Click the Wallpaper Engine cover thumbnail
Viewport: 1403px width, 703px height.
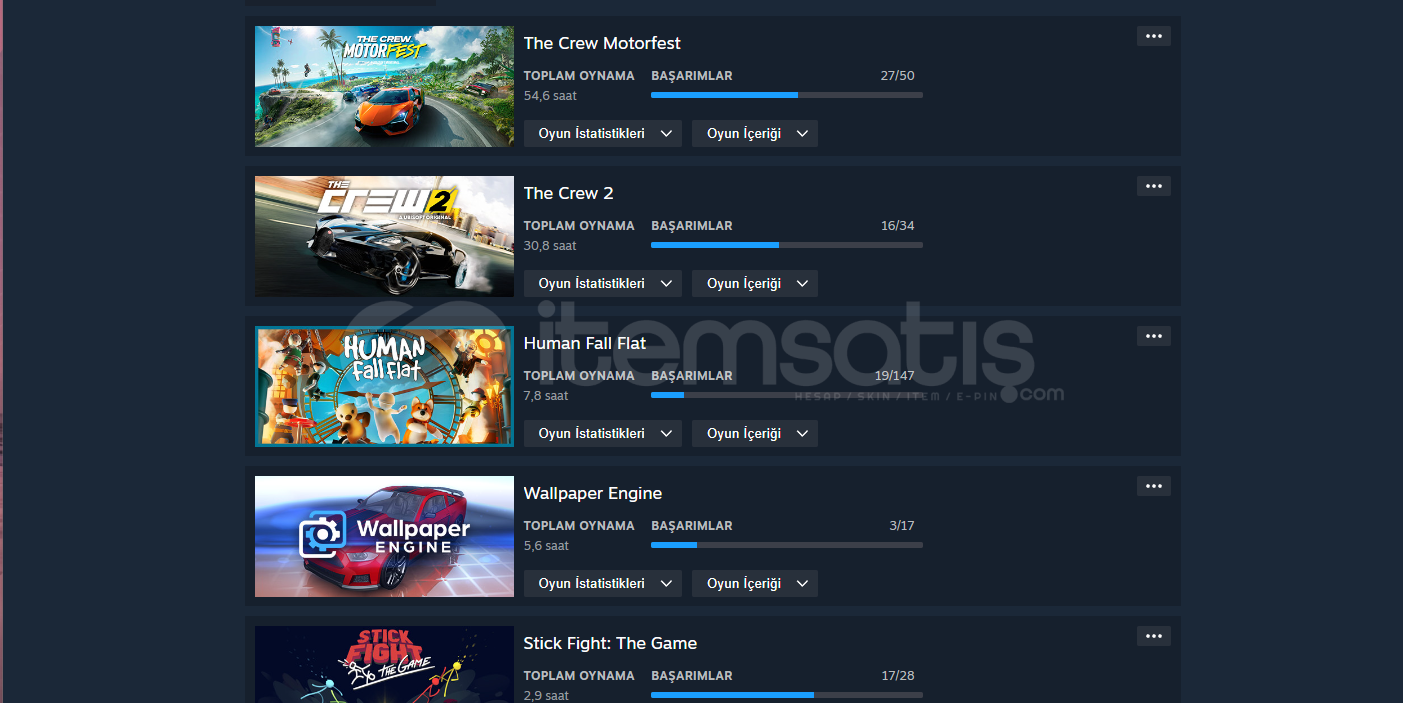pyautogui.click(x=384, y=536)
